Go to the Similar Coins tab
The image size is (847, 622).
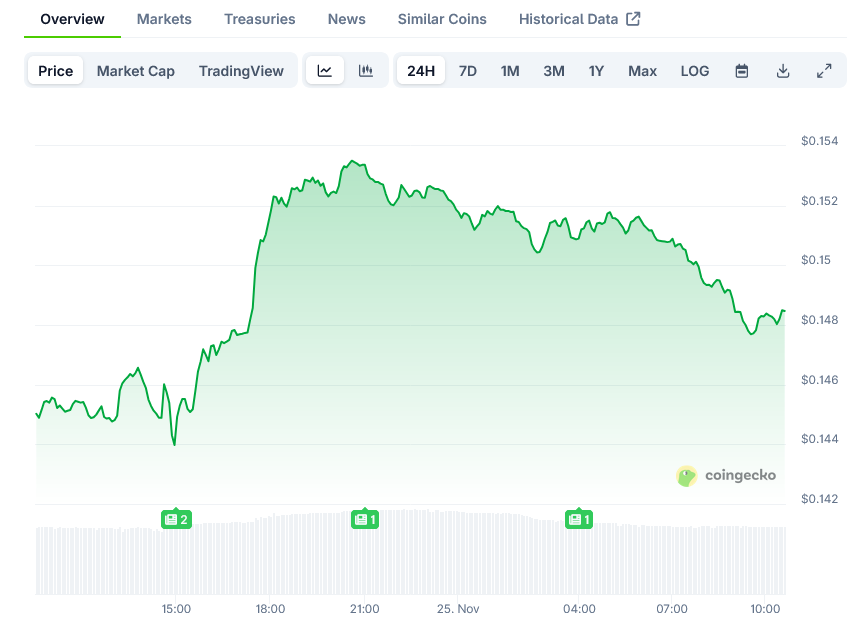click(x=442, y=19)
